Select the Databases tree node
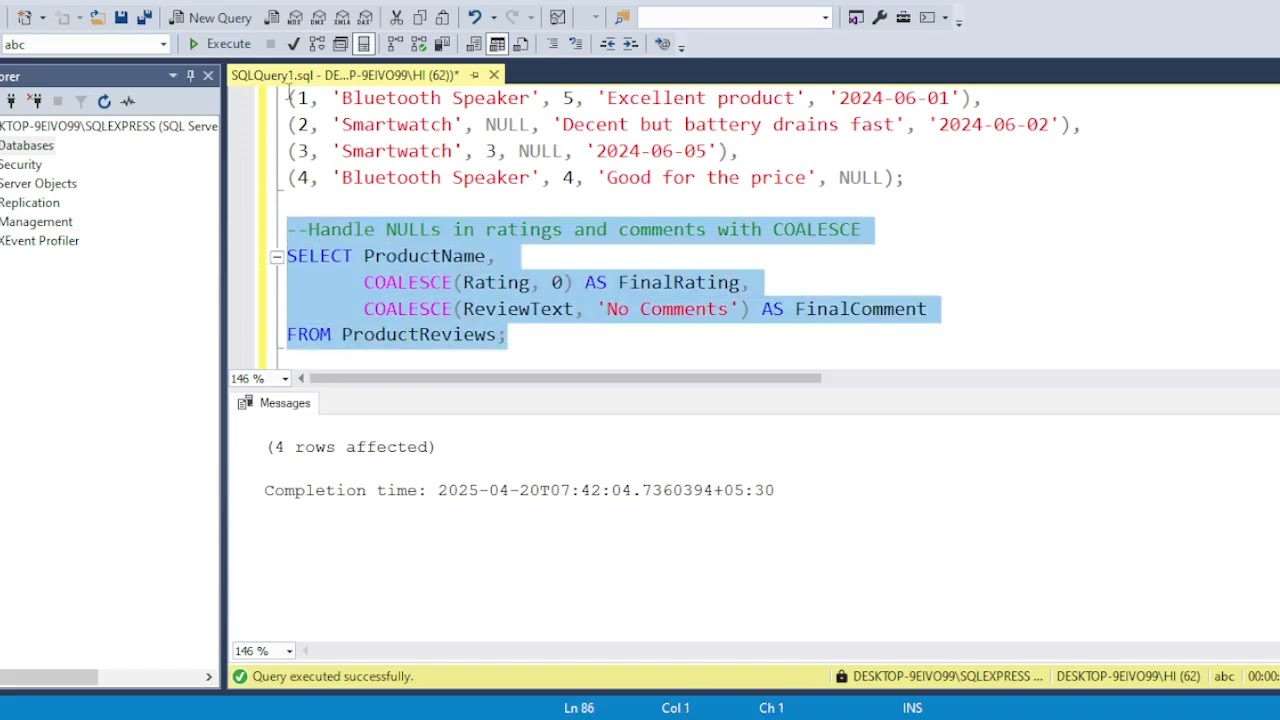This screenshot has width=1280, height=720. pos(27,145)
